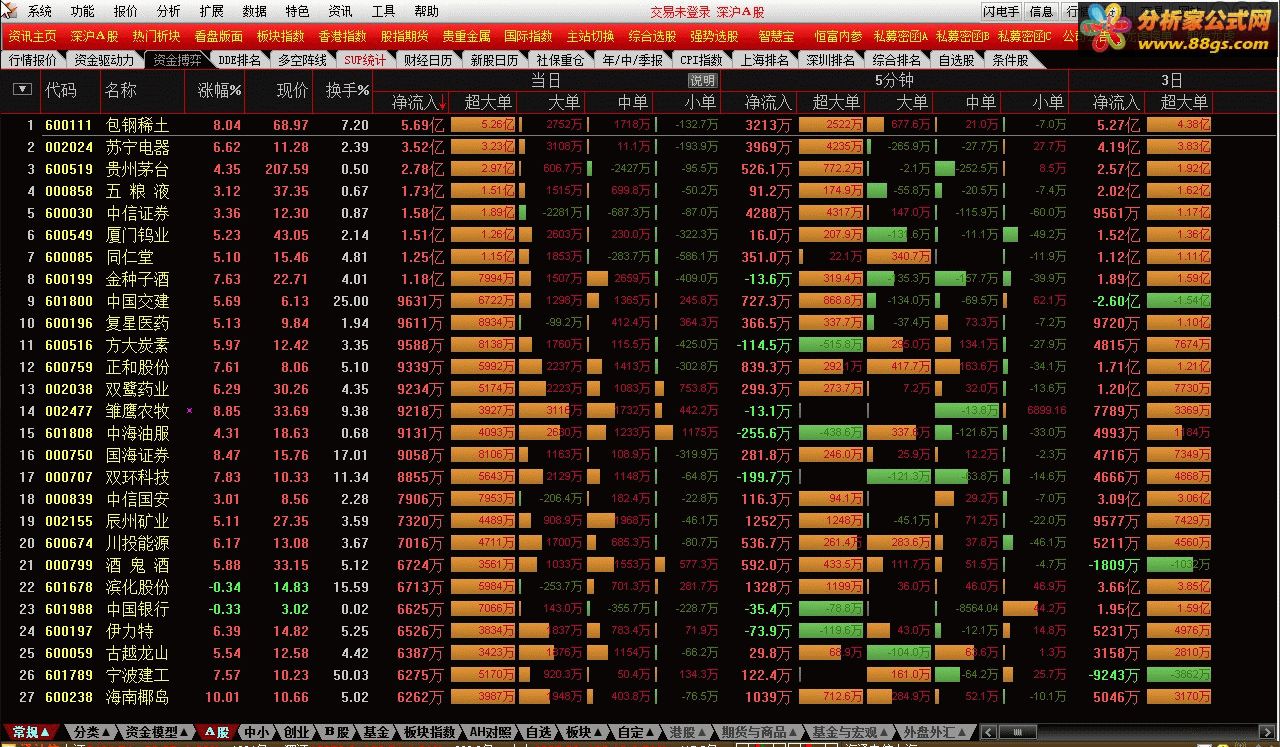Open the 扩展 menu
Viewport: 1280px width, 747px height.
click(211, 11)
